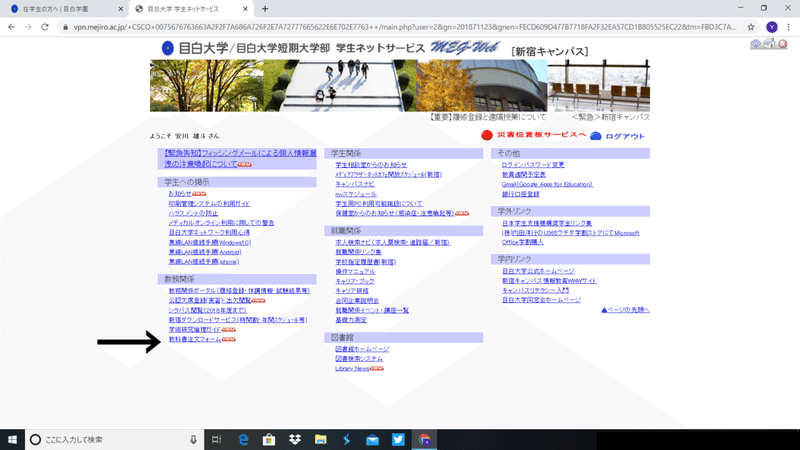
Task: Go back with the browser back arrow
Action: click(x=11, y=27)
